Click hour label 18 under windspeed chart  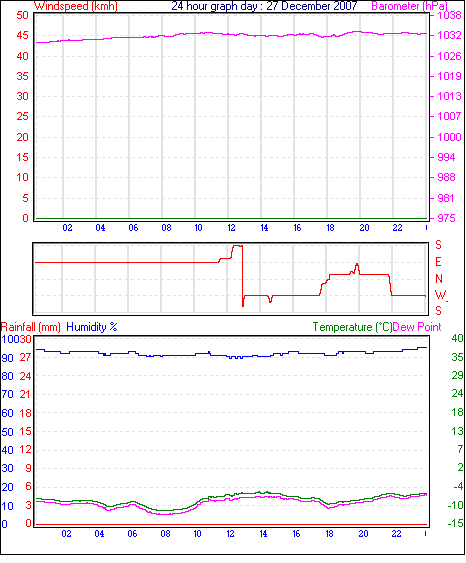point(330,228)
